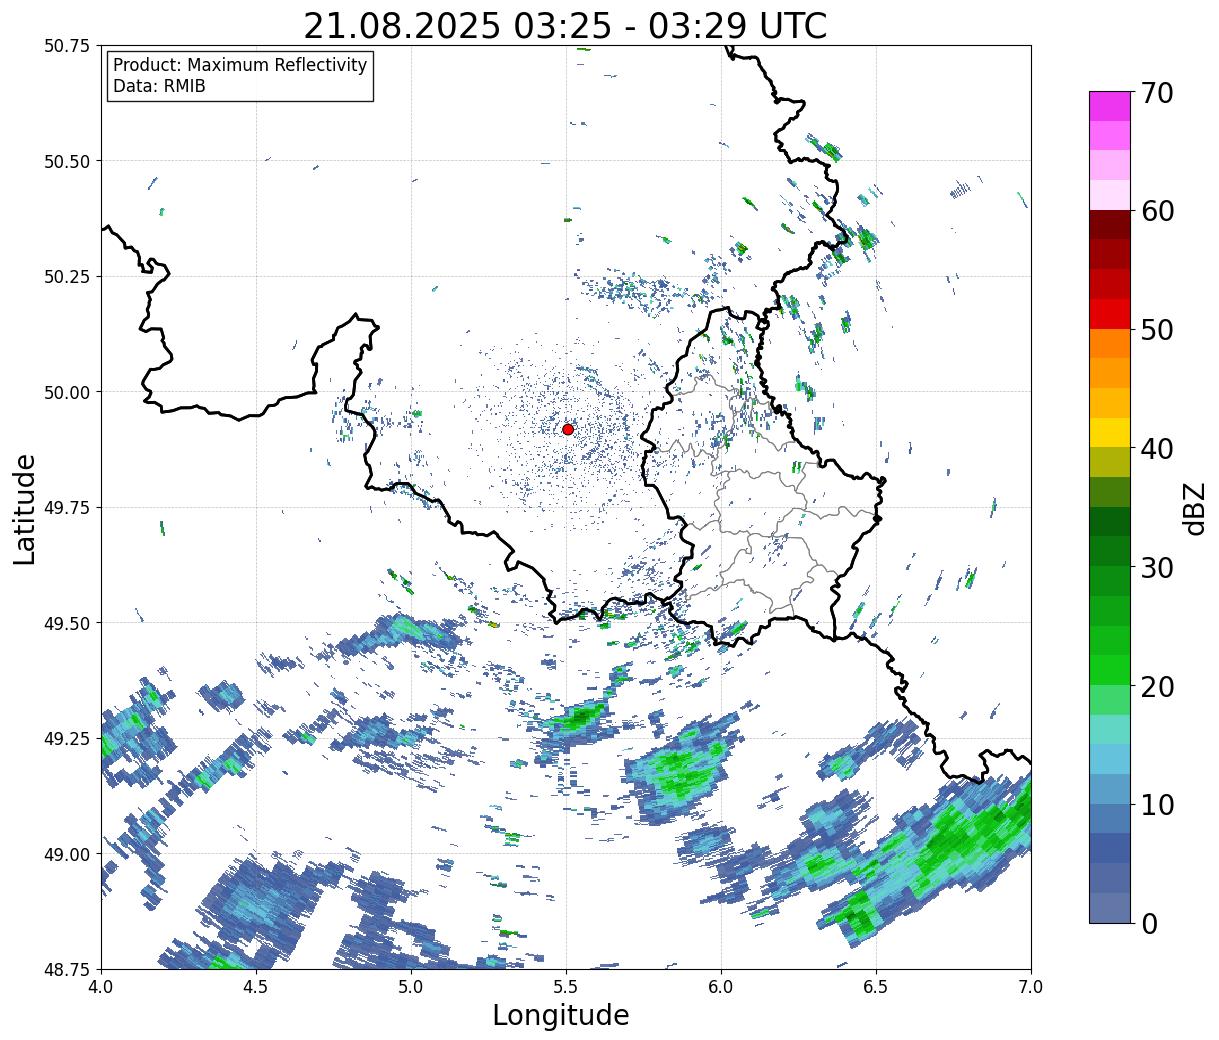Click latitude tick label 49.75
This screenshot has height=1040, width=1219.
(x=67, y=508)
